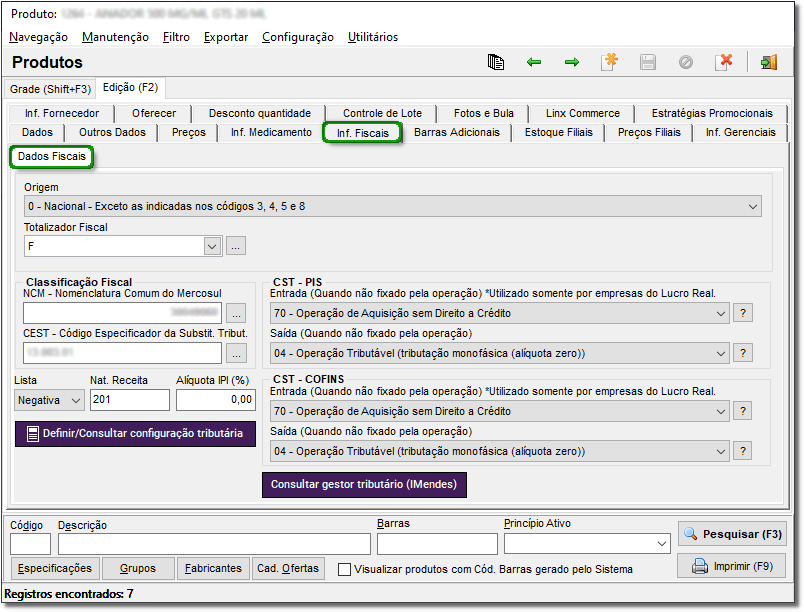Click Consultar gestor tributário (IMendes) button

pos(364,484)
